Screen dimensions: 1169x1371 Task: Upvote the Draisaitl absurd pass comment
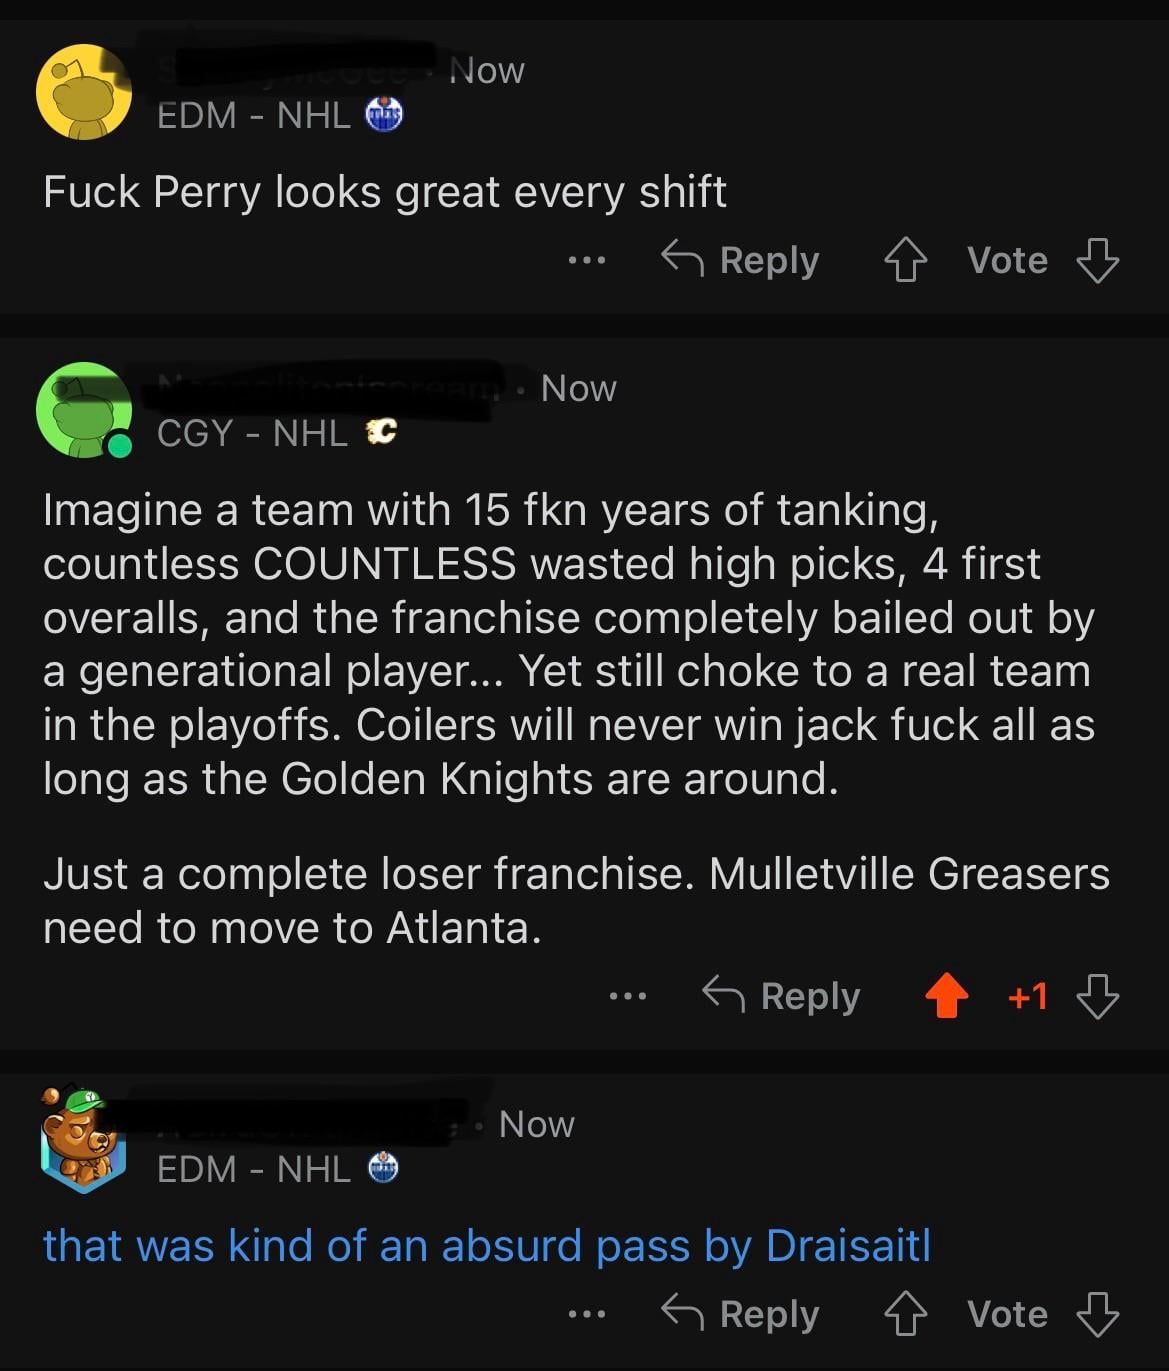[906, 1315]
